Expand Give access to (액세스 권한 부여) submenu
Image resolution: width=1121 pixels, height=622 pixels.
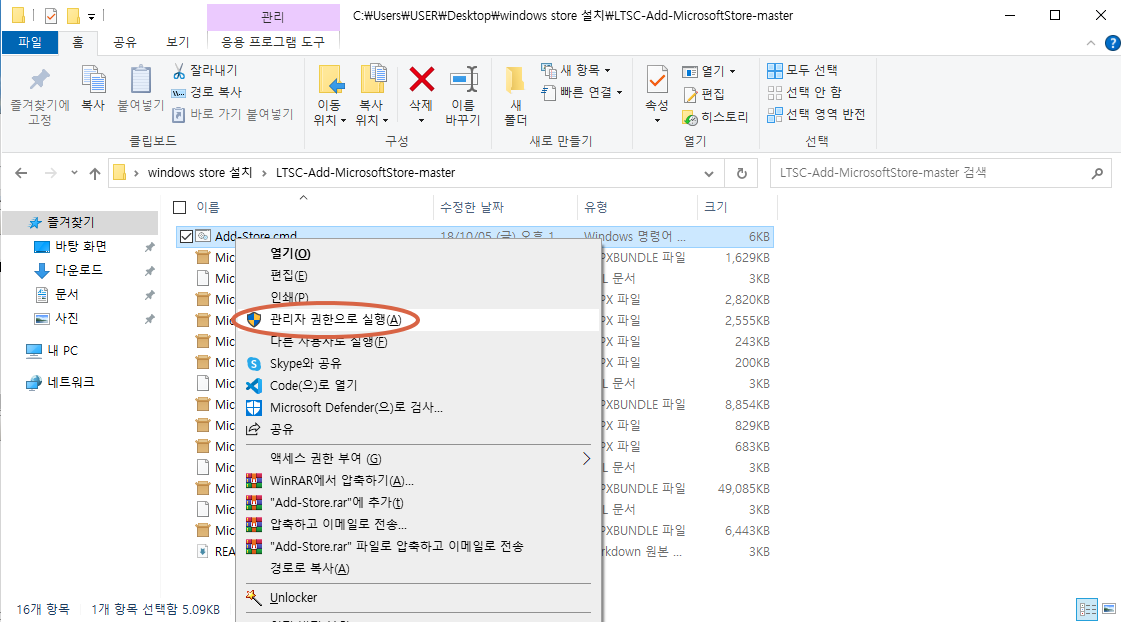(418, 459)
